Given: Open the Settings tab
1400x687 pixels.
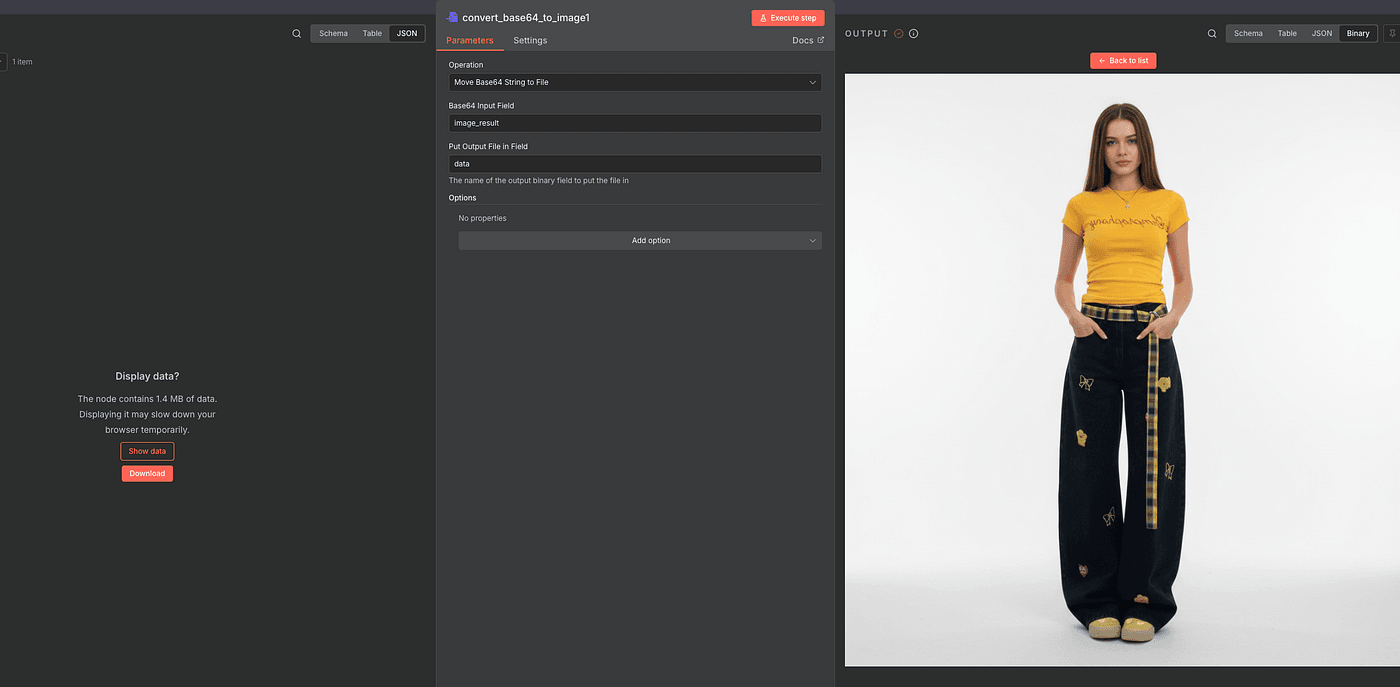Looking at the screenshot, I should 530,40.
